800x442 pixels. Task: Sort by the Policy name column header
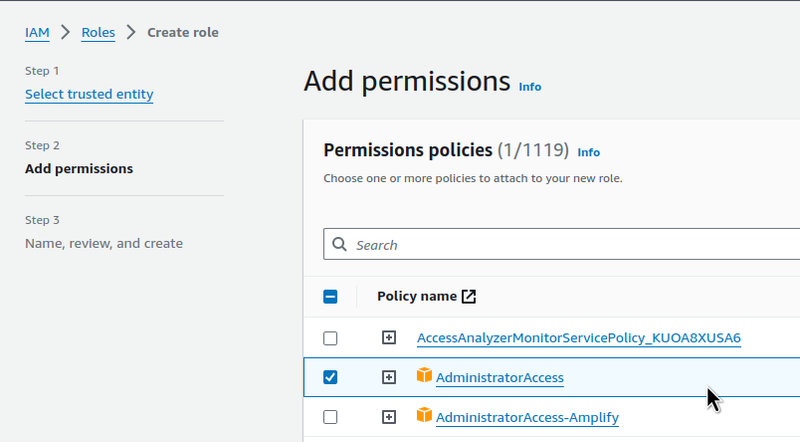click(417, 297)
